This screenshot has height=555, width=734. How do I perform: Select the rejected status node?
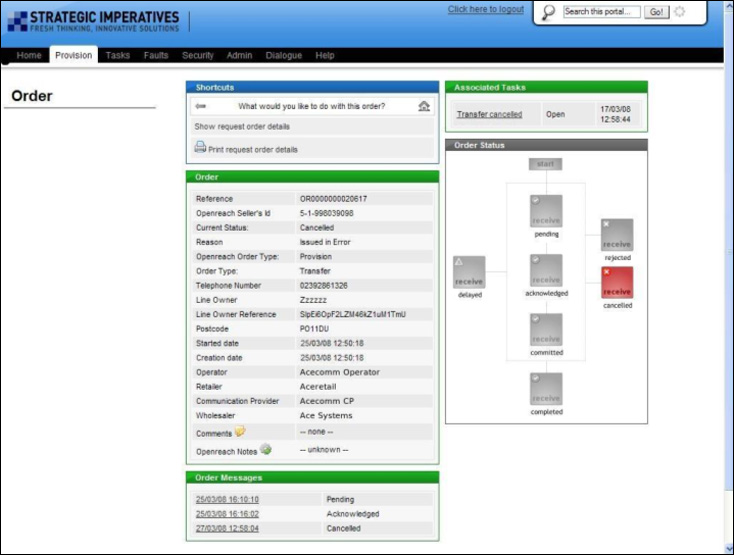[x=617, y=235]
